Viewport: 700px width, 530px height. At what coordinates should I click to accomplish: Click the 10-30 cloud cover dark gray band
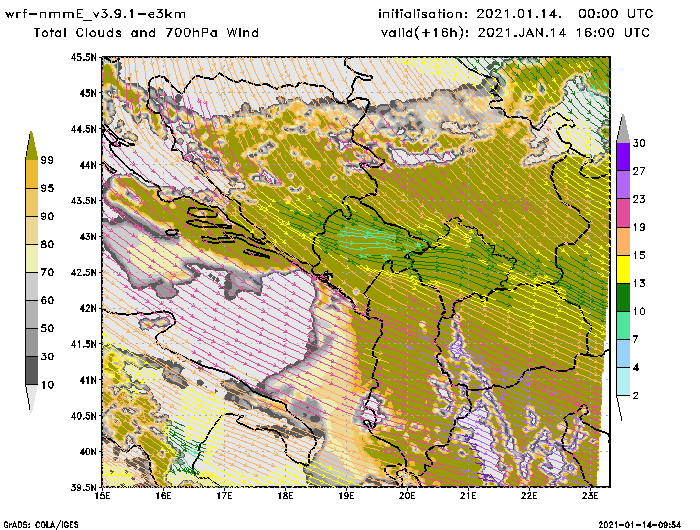(x=32, y=371)
